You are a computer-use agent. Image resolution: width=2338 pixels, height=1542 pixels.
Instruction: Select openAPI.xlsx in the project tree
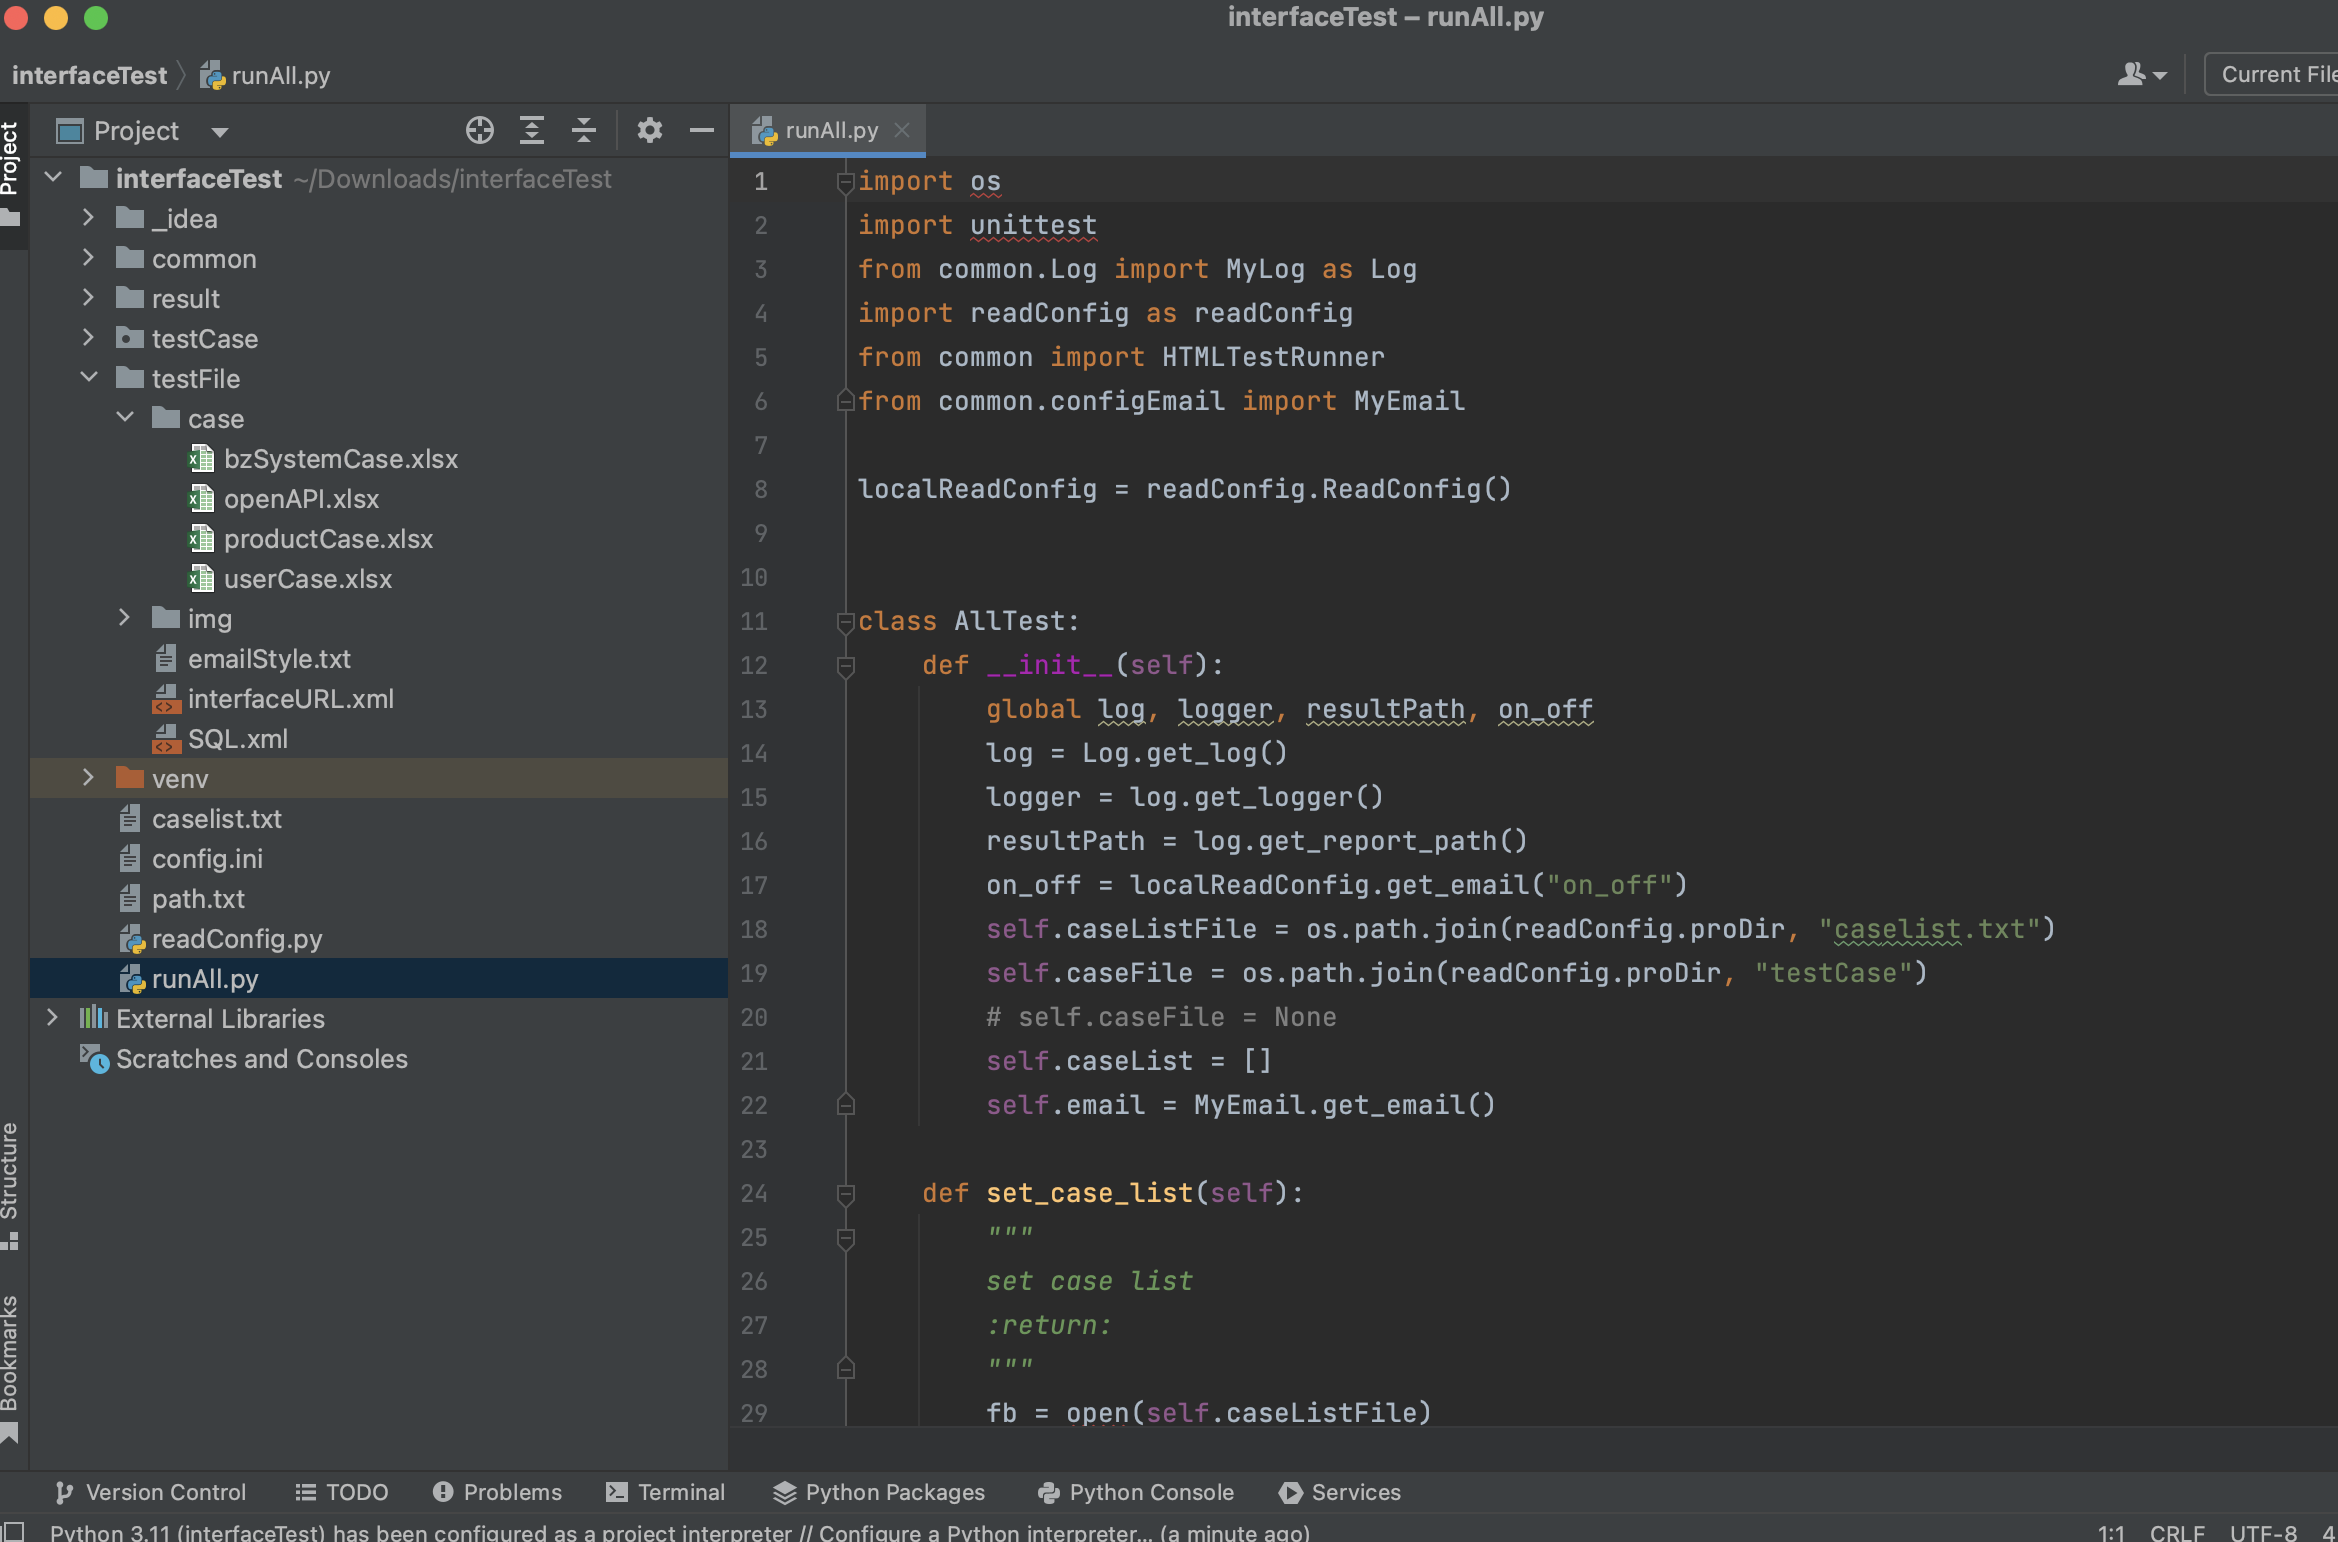[379, 499]
